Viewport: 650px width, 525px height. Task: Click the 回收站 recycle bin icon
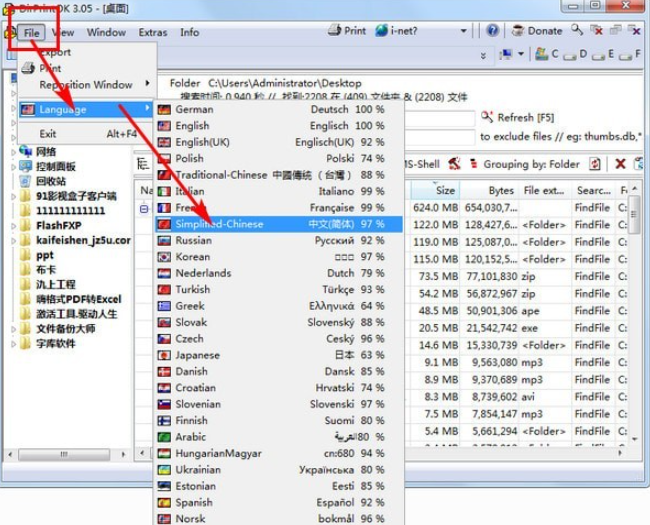coord(25,181)
